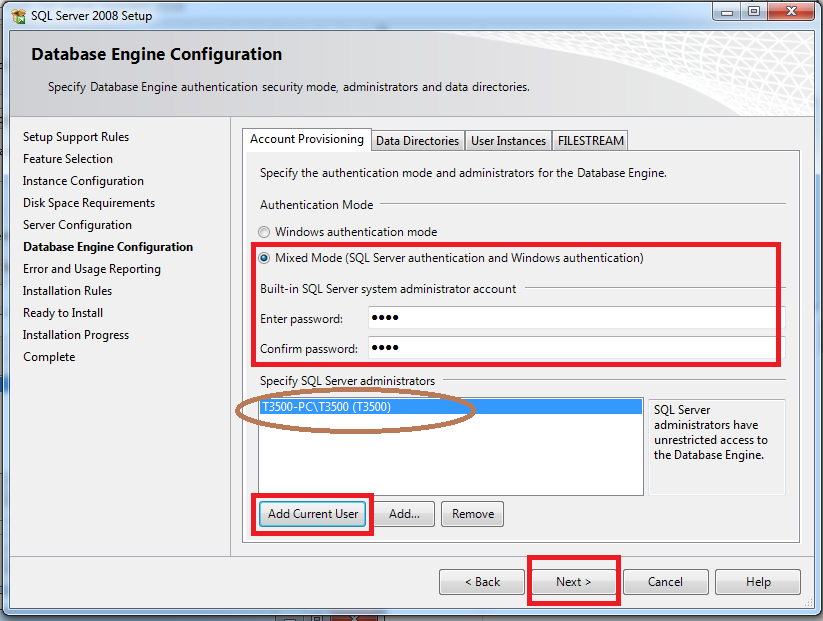Viewport: 823px width, 621px height.
Task: Click the Add Current User button
Action: pos(311,513)
